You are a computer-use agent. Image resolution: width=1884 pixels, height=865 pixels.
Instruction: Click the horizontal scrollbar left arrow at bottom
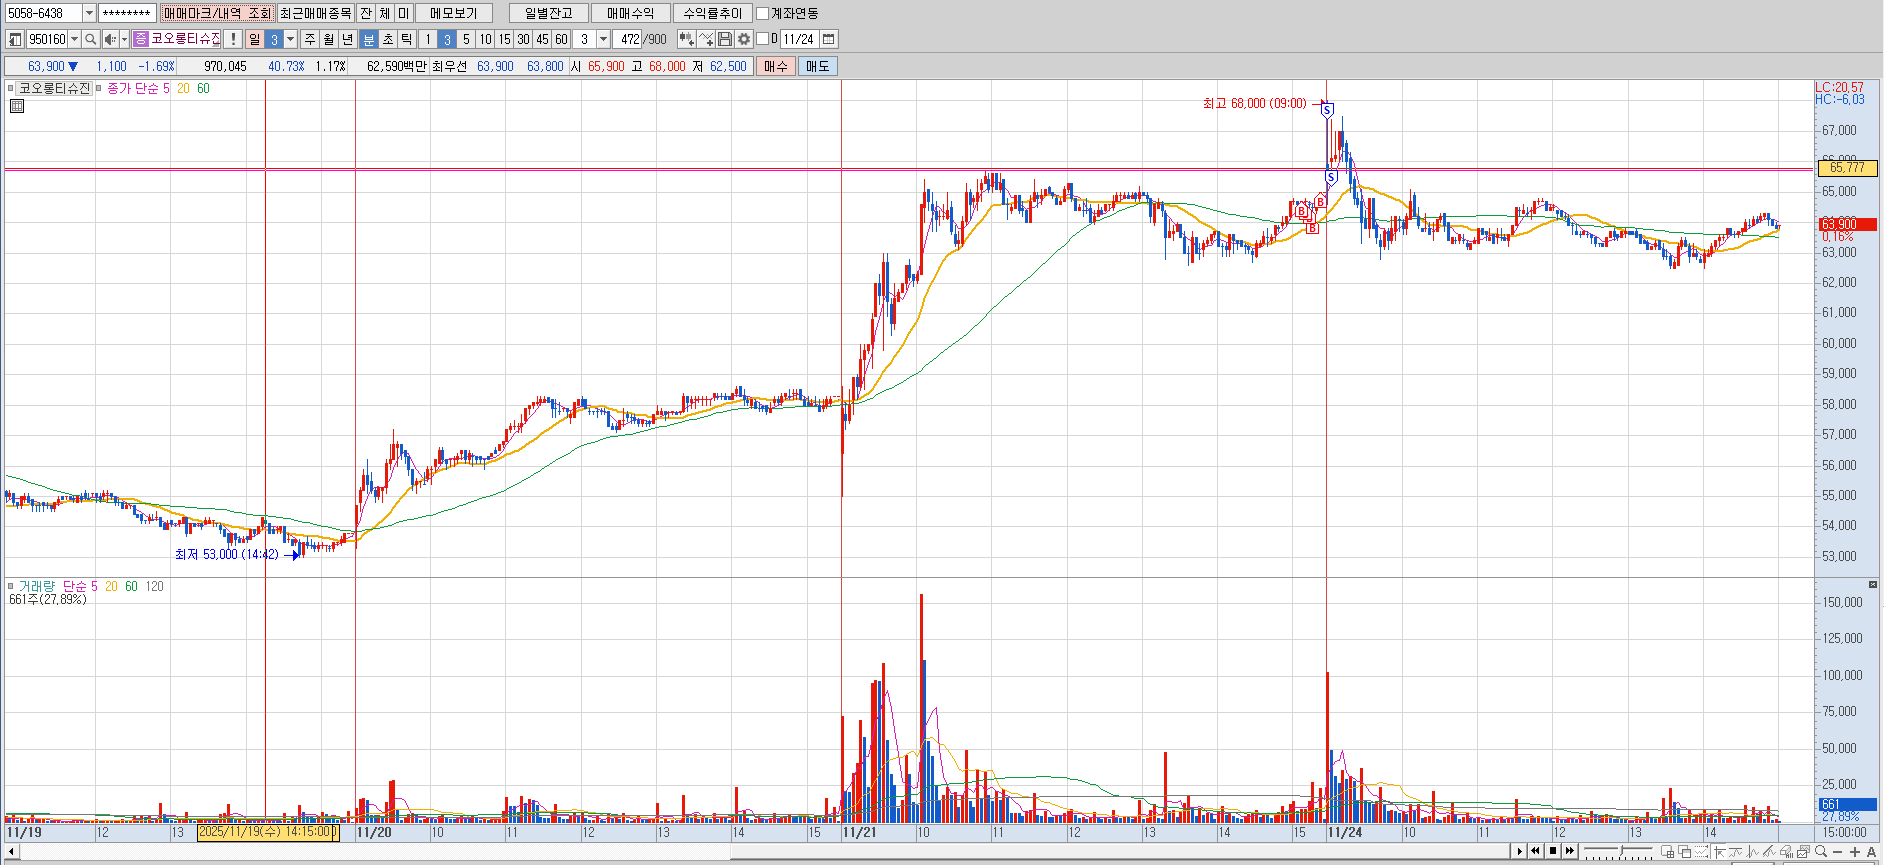point(12,852)
